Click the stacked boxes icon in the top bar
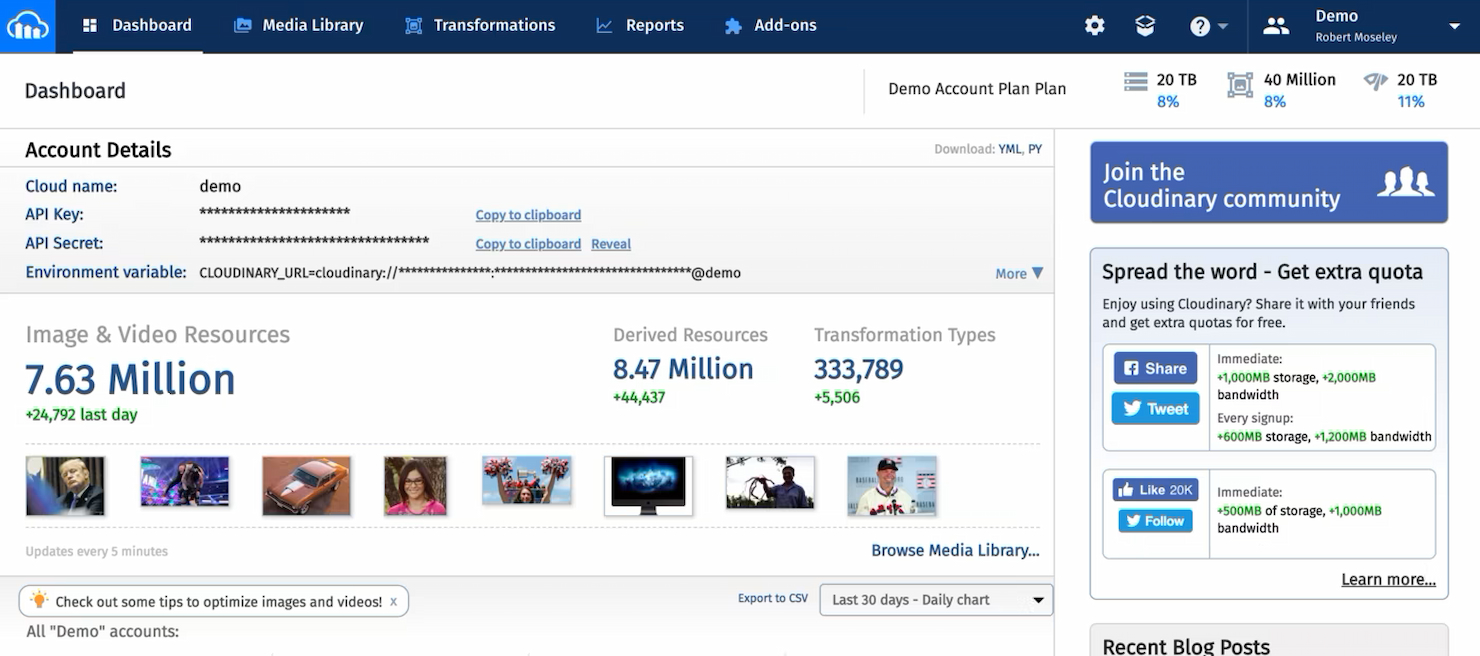 tap(1145, 26)
